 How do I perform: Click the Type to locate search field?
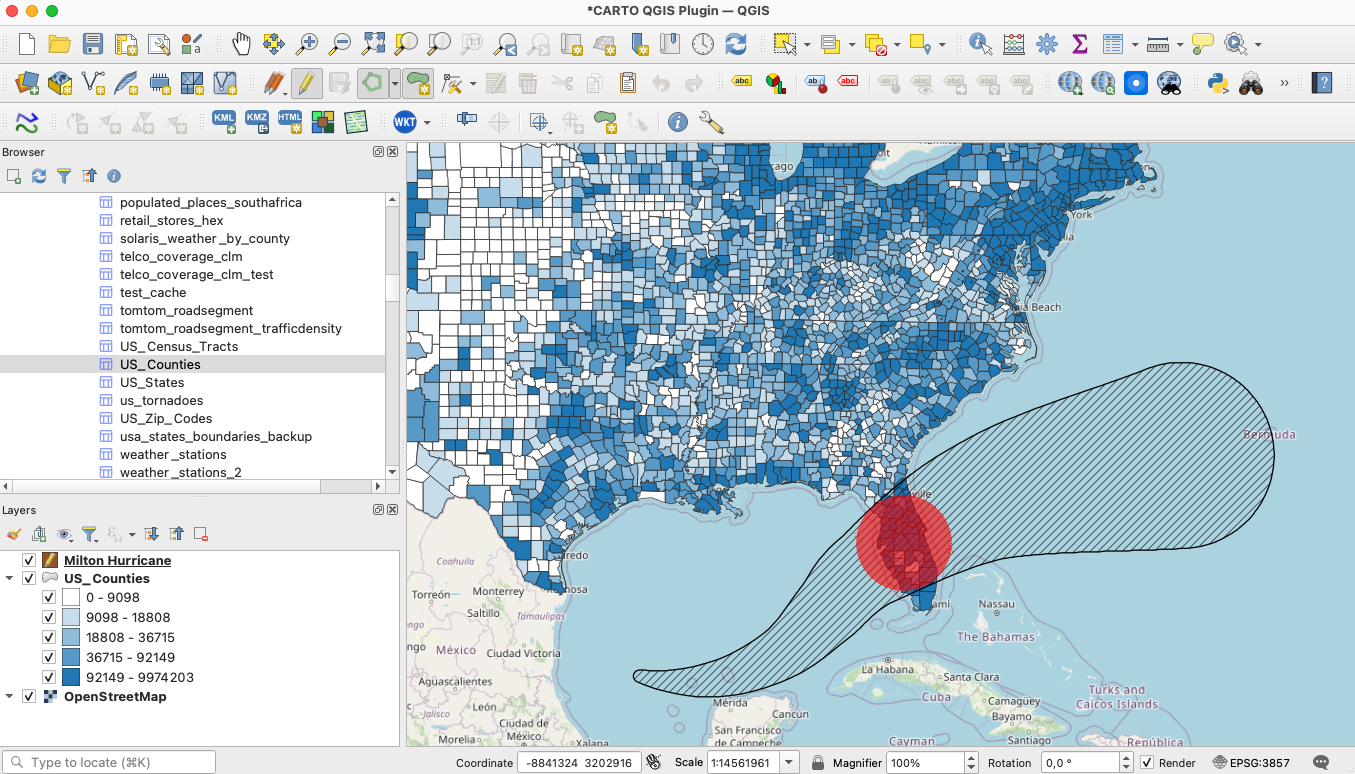click(110, 763)
